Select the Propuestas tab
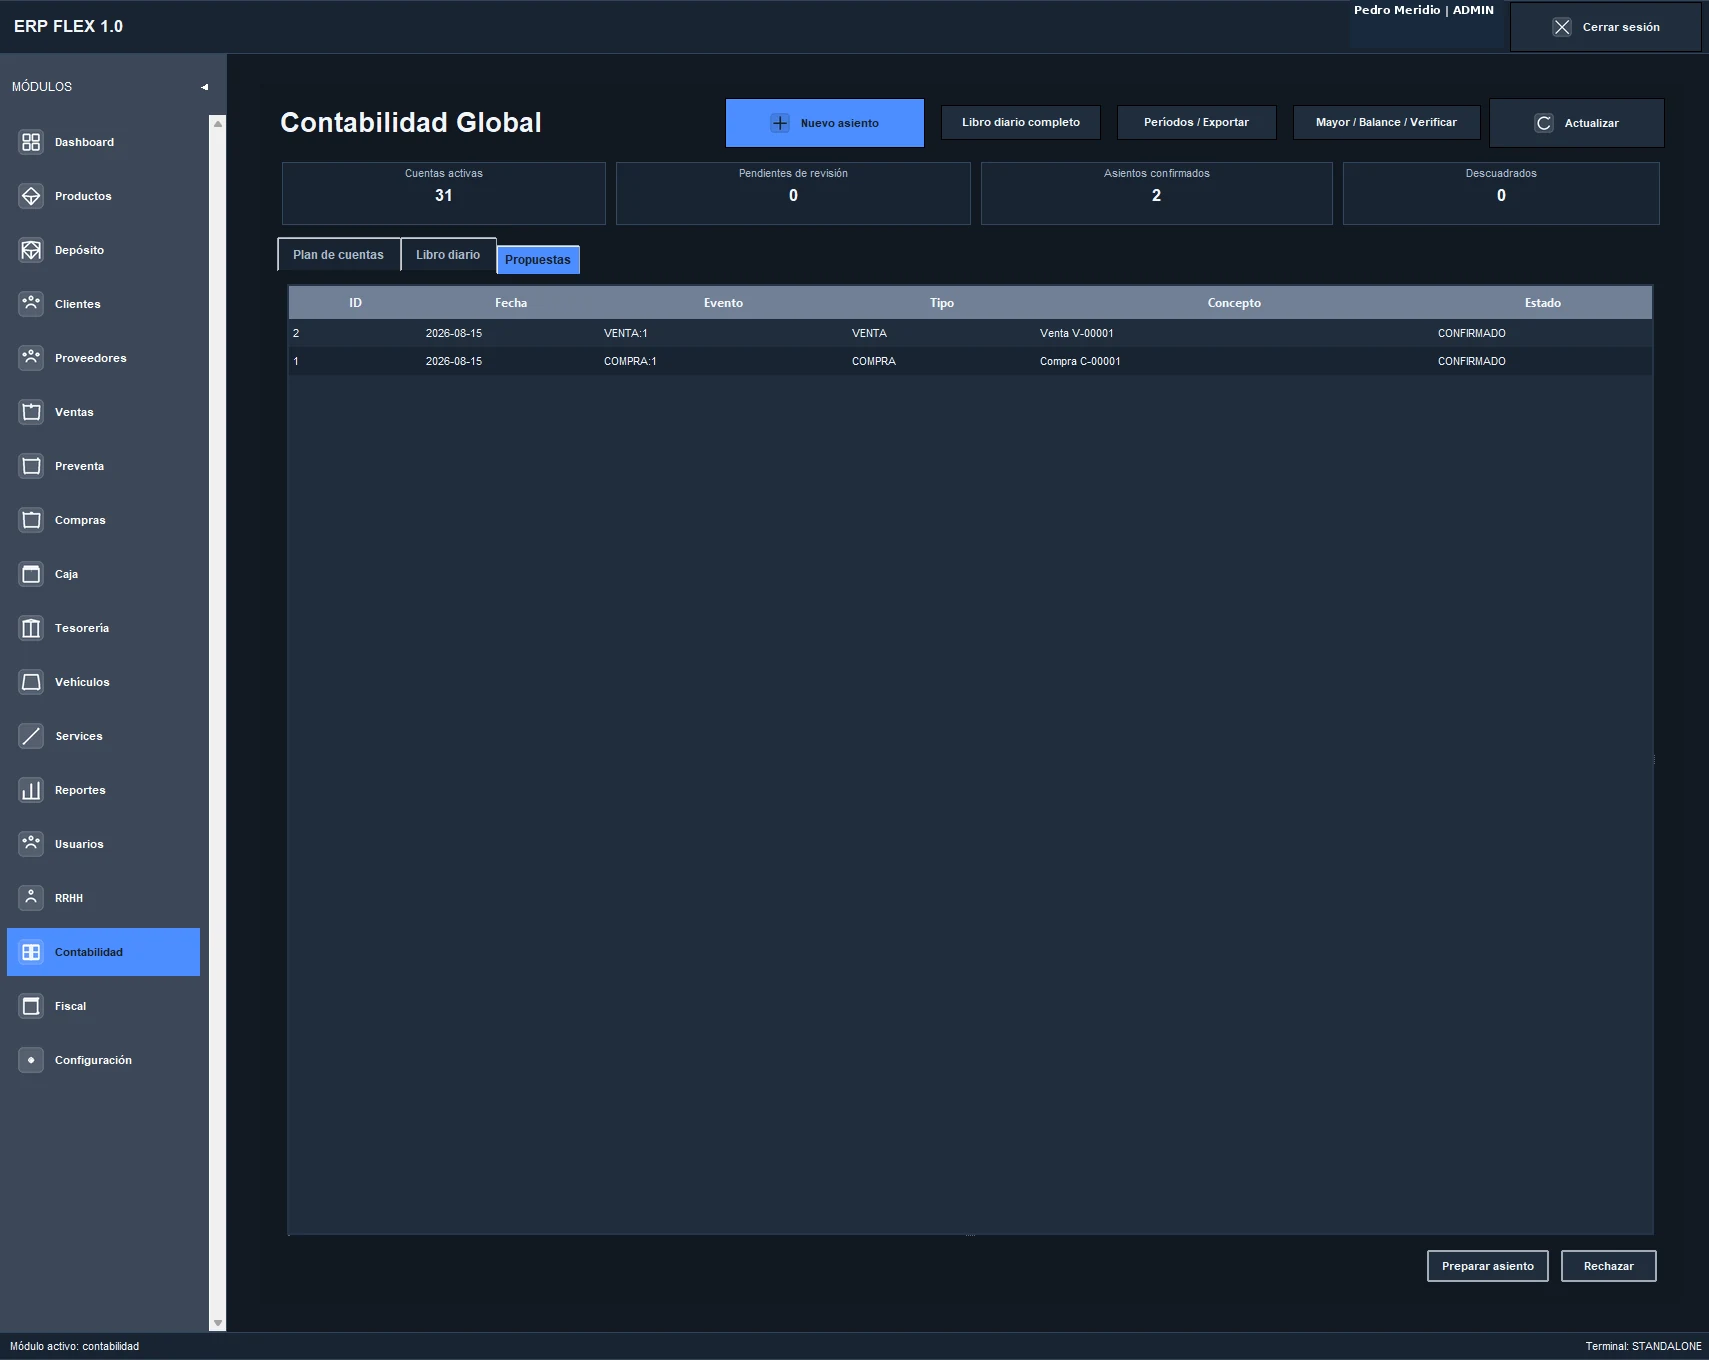Viewport: 1709px width, 1360px height. 538,259
